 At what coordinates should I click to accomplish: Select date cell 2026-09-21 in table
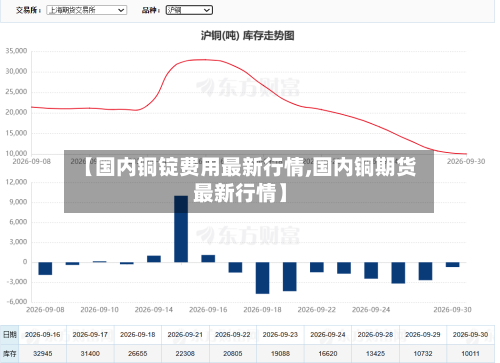coord(185,334)
